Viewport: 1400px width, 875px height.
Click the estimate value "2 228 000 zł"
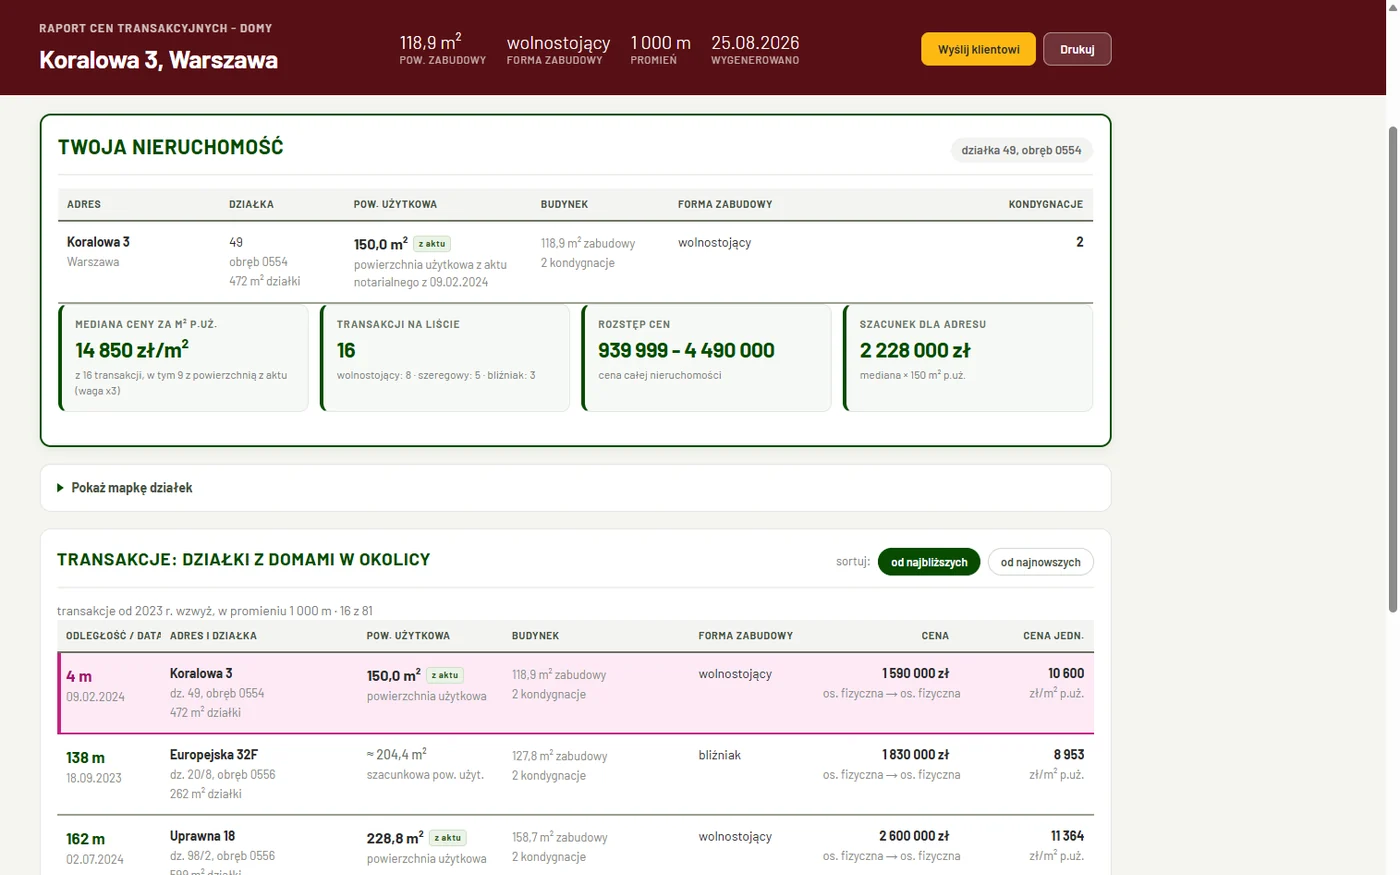click(x=915, y=351)
